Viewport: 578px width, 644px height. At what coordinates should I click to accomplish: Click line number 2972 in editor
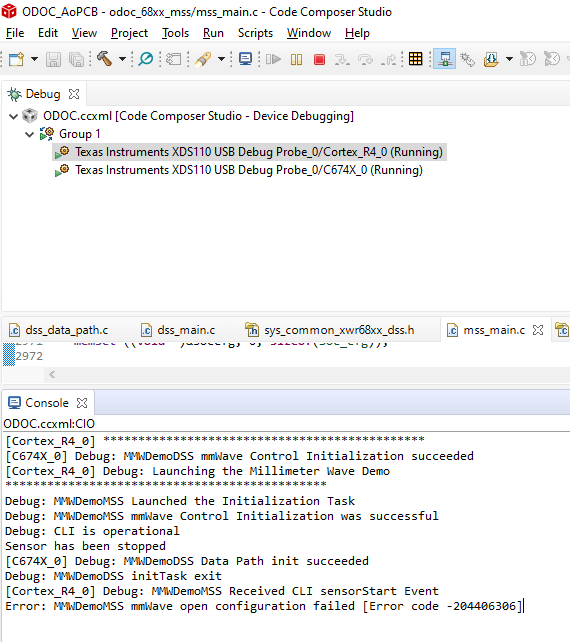29,356
